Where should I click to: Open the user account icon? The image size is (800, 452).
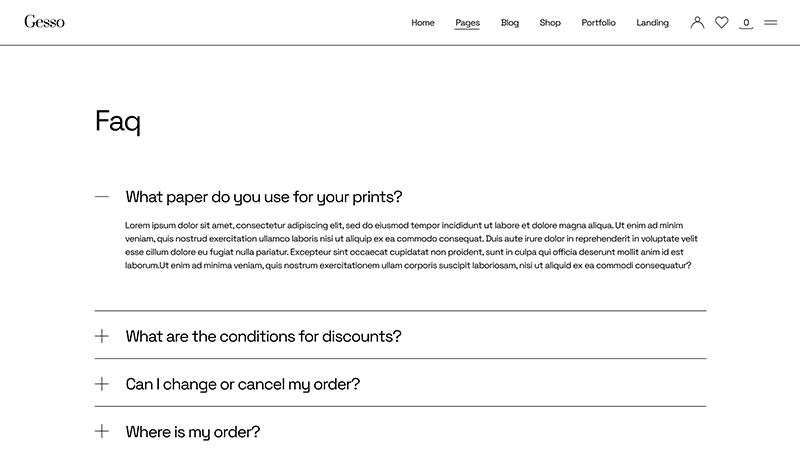coord(697,22)
